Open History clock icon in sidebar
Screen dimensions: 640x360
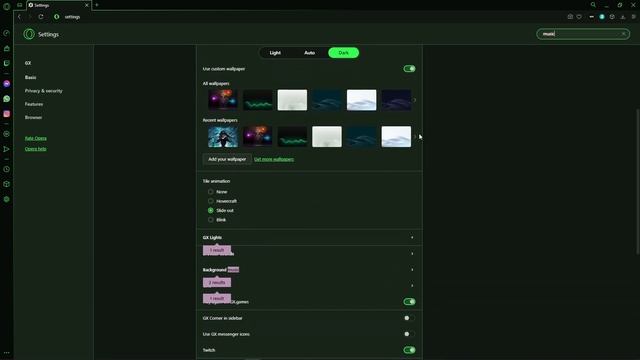7,169
